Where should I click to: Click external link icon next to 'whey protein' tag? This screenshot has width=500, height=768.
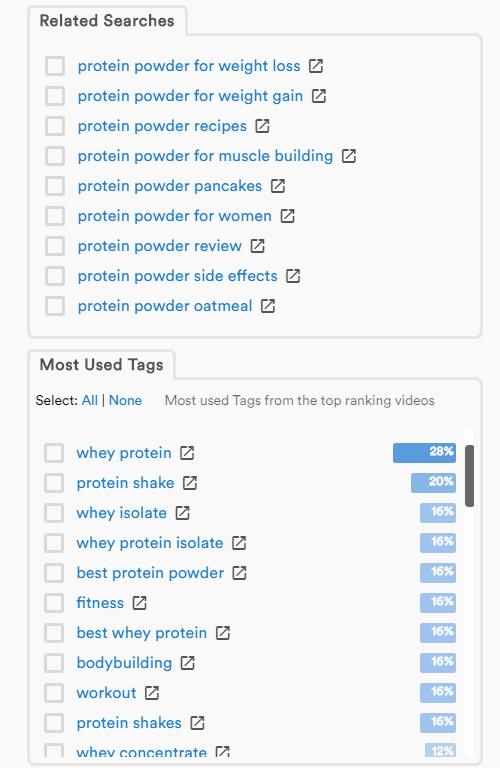pyautogui.click(x=187, y=453)
